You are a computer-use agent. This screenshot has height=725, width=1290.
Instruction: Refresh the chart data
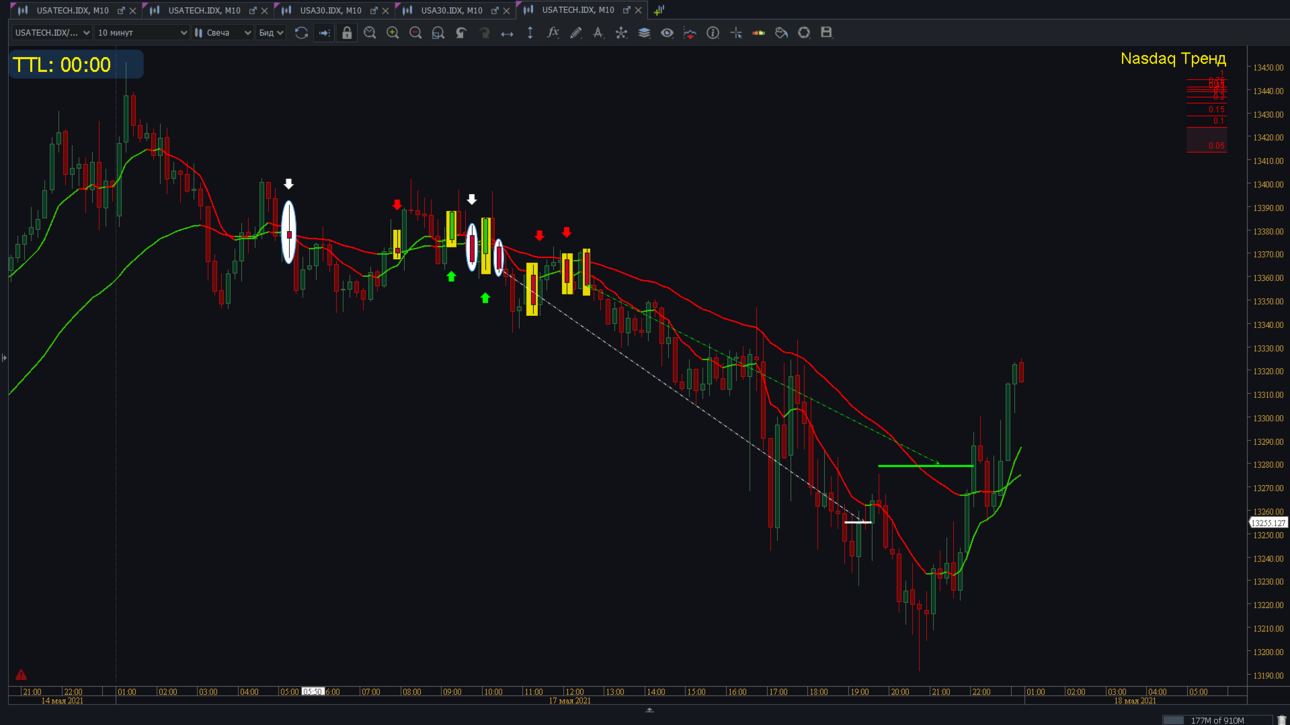pyautogui.click(x=301, y=33)
